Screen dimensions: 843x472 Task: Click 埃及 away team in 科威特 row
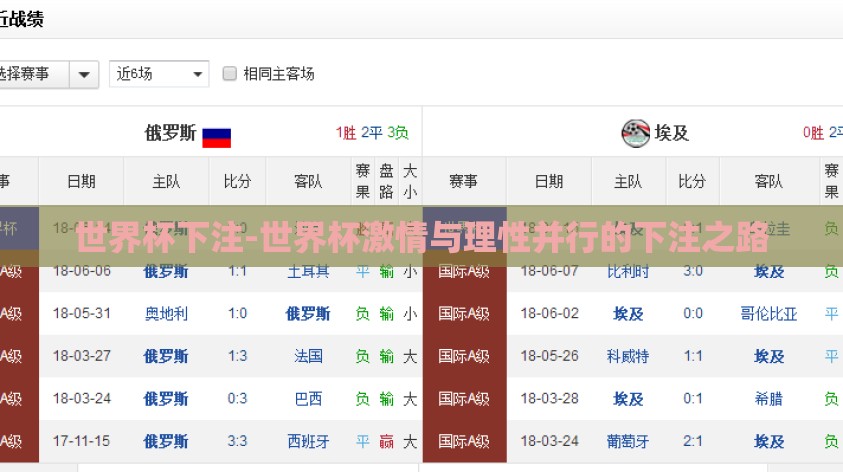[x=769, y=356]
